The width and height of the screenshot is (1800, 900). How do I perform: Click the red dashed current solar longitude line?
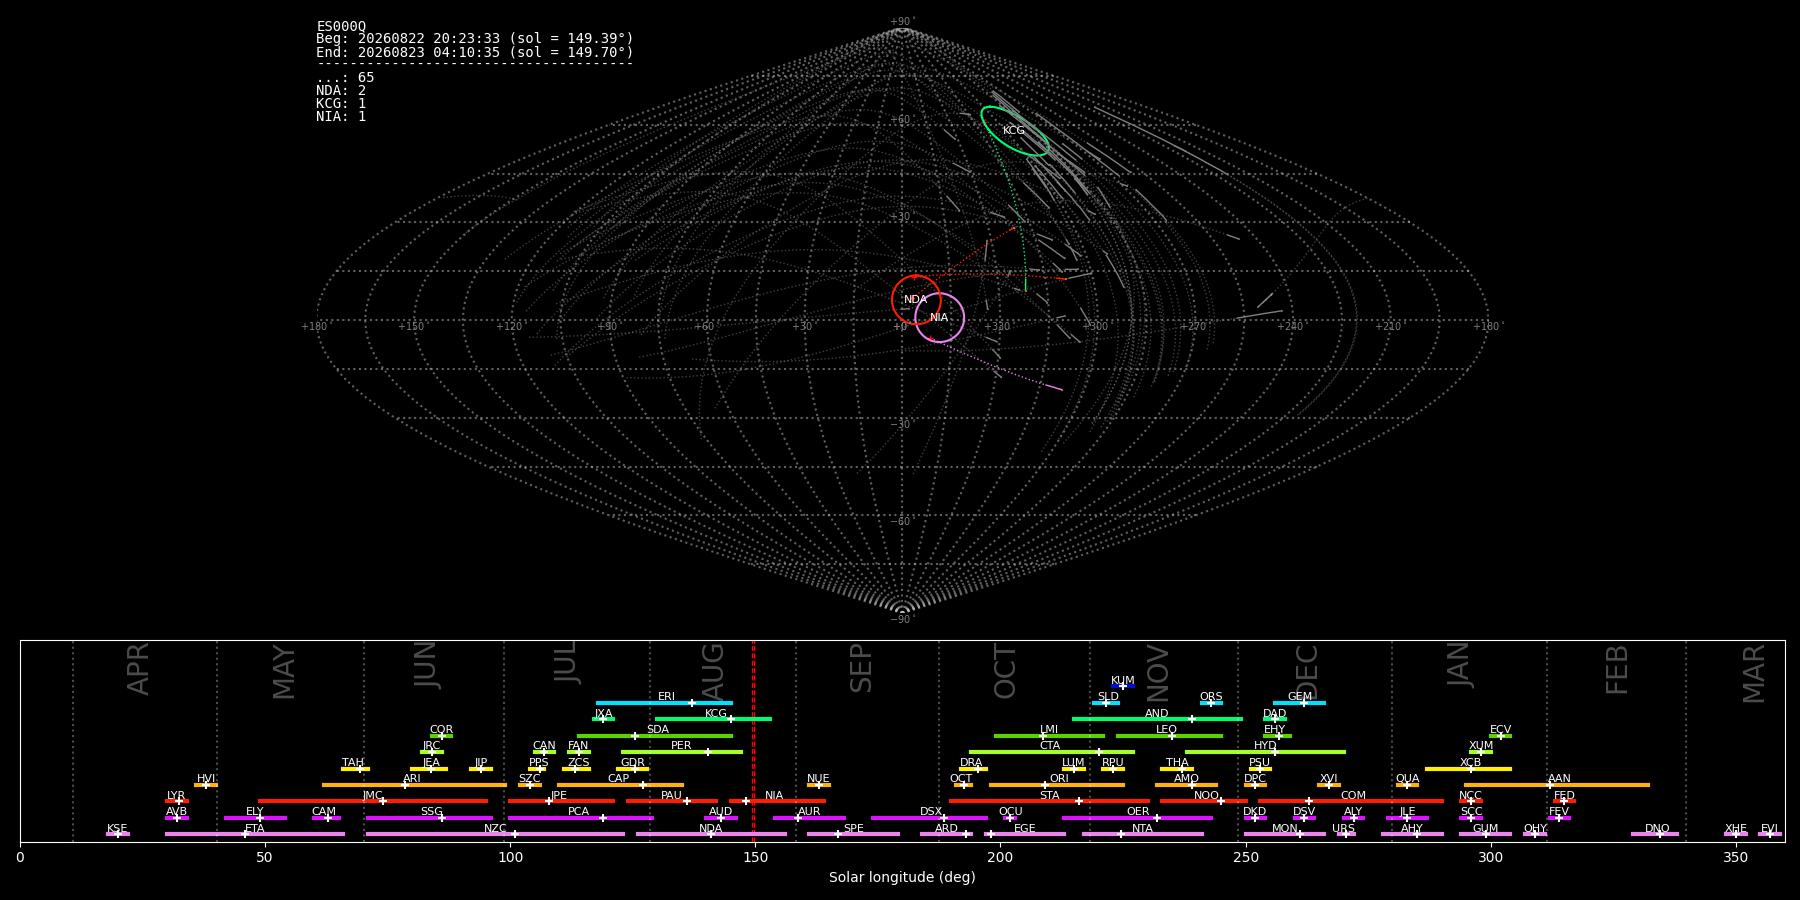click(753, 741)
